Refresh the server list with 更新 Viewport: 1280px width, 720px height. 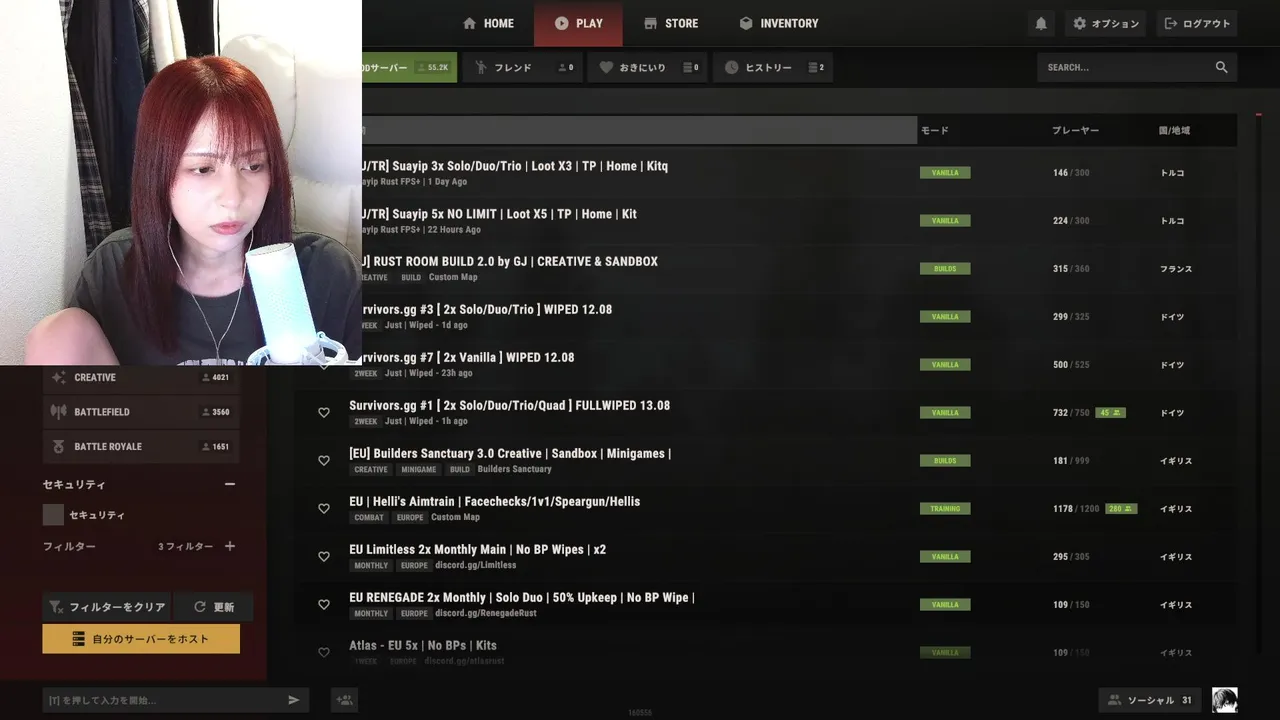click(213, 607)
